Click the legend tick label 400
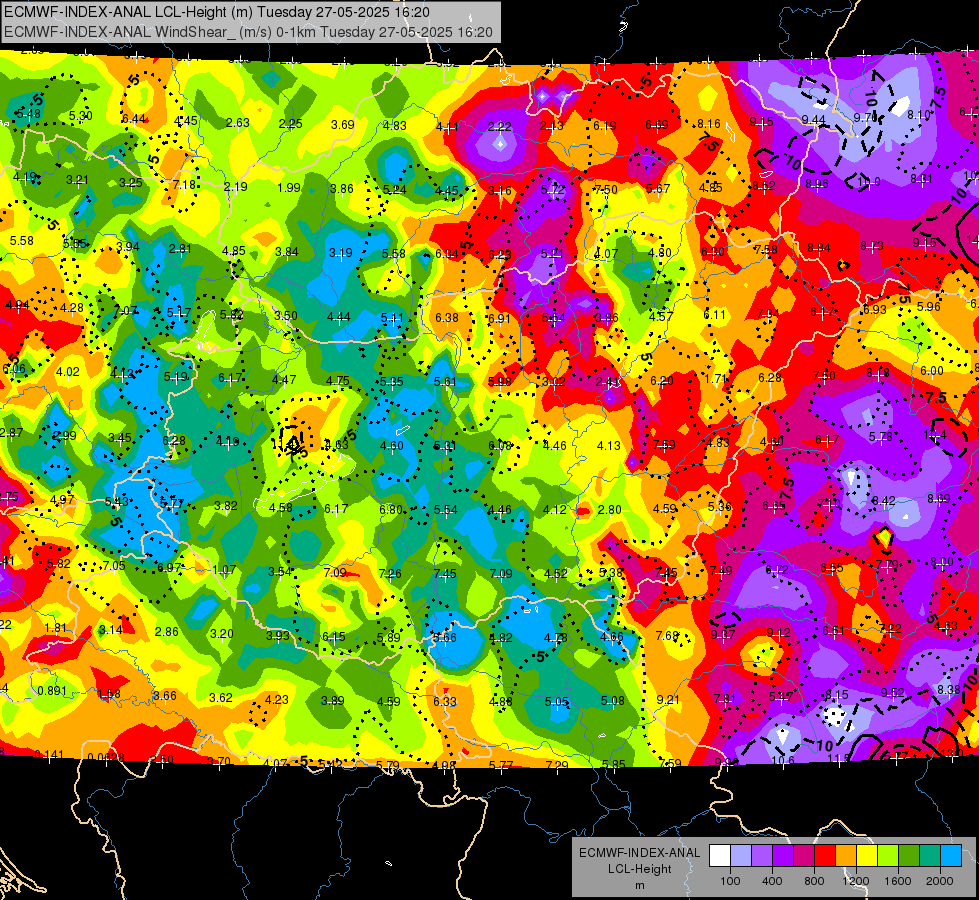 (772, 881)
